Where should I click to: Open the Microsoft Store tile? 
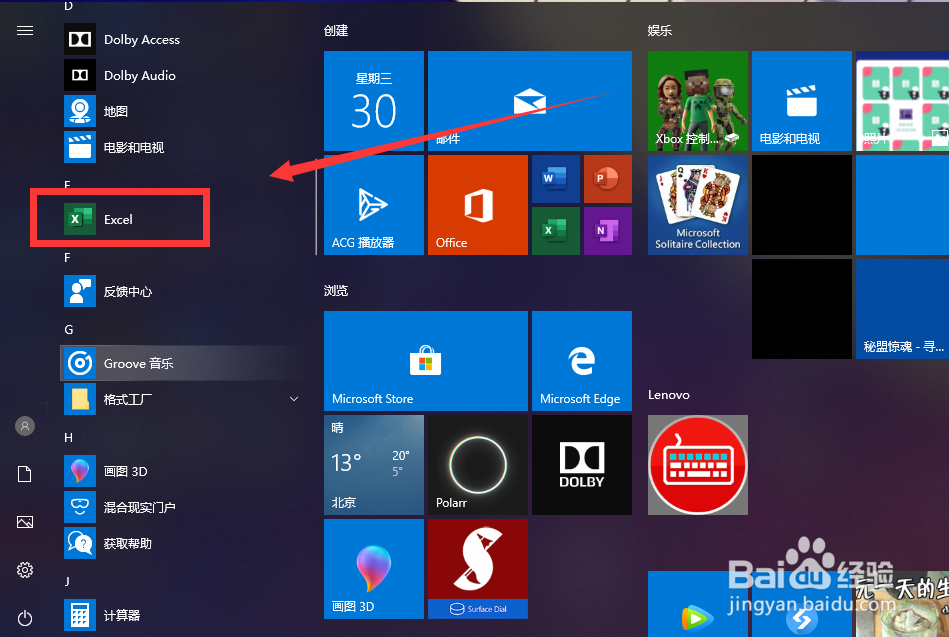coord(425,361)
